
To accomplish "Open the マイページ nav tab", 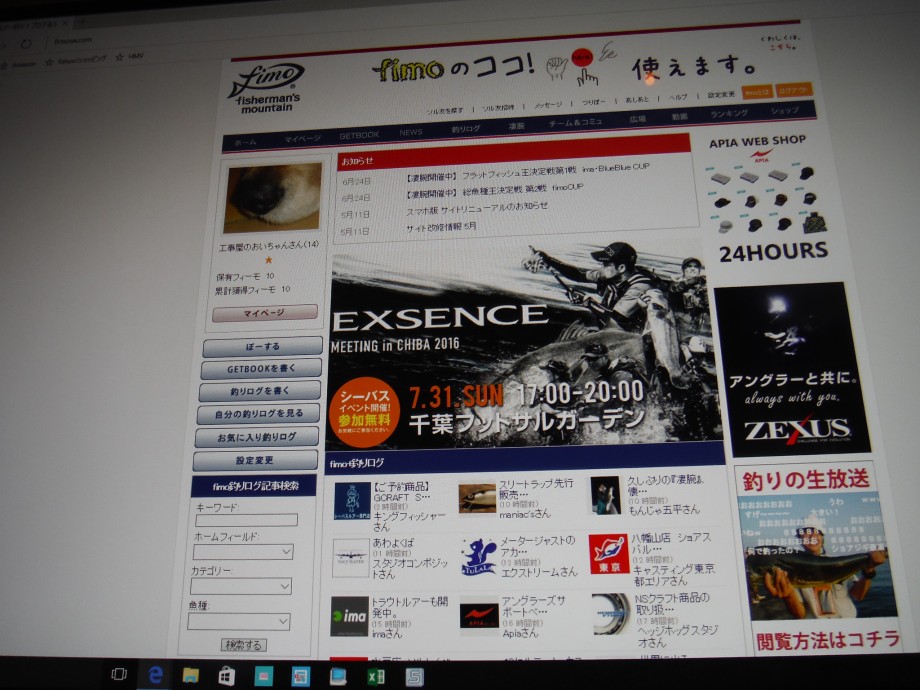I will pos(302,138).
